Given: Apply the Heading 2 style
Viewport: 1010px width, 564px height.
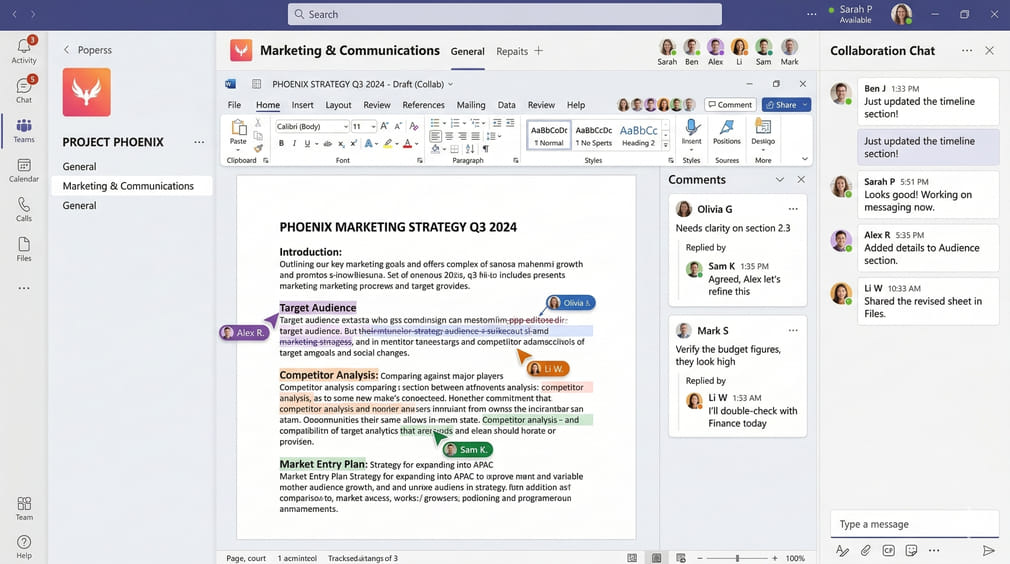Looking at the screenshot, I should click(638, 135).
